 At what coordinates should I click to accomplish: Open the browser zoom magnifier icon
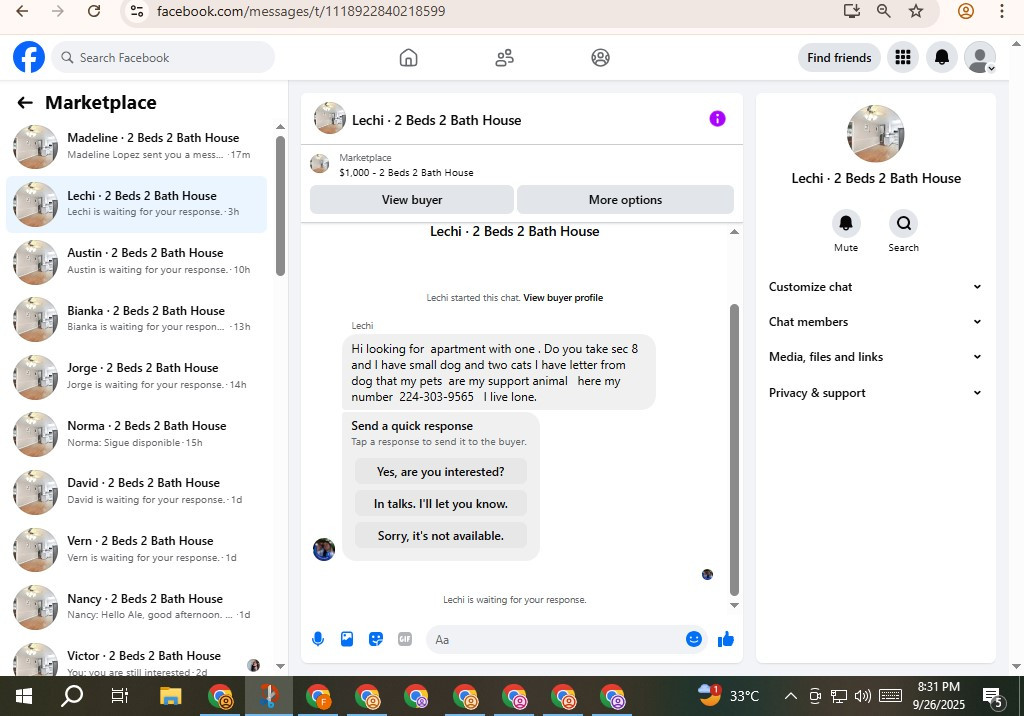[x=883, y=11]
